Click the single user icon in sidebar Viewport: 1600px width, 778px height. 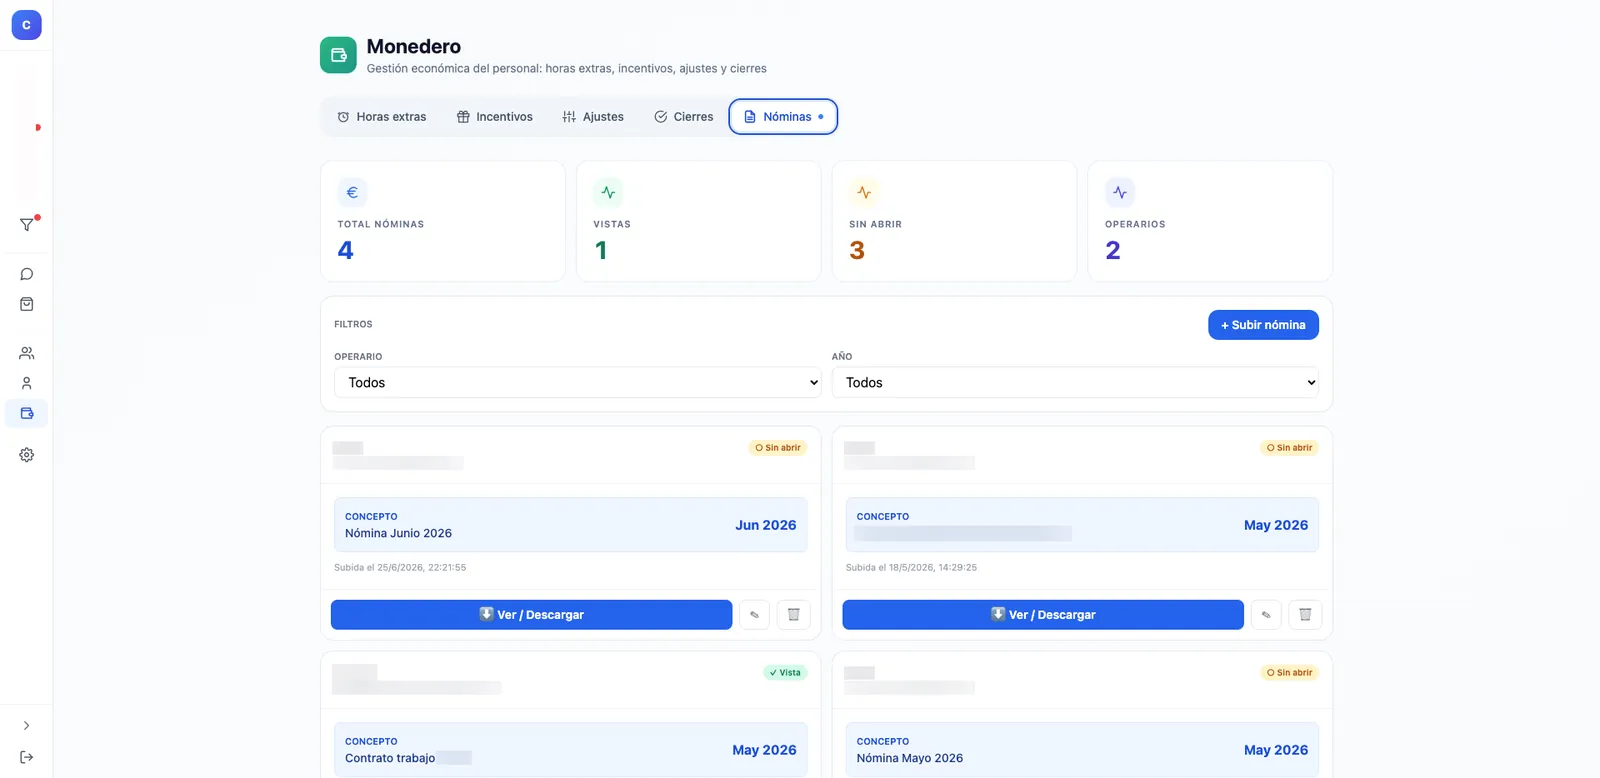(27, 383)
